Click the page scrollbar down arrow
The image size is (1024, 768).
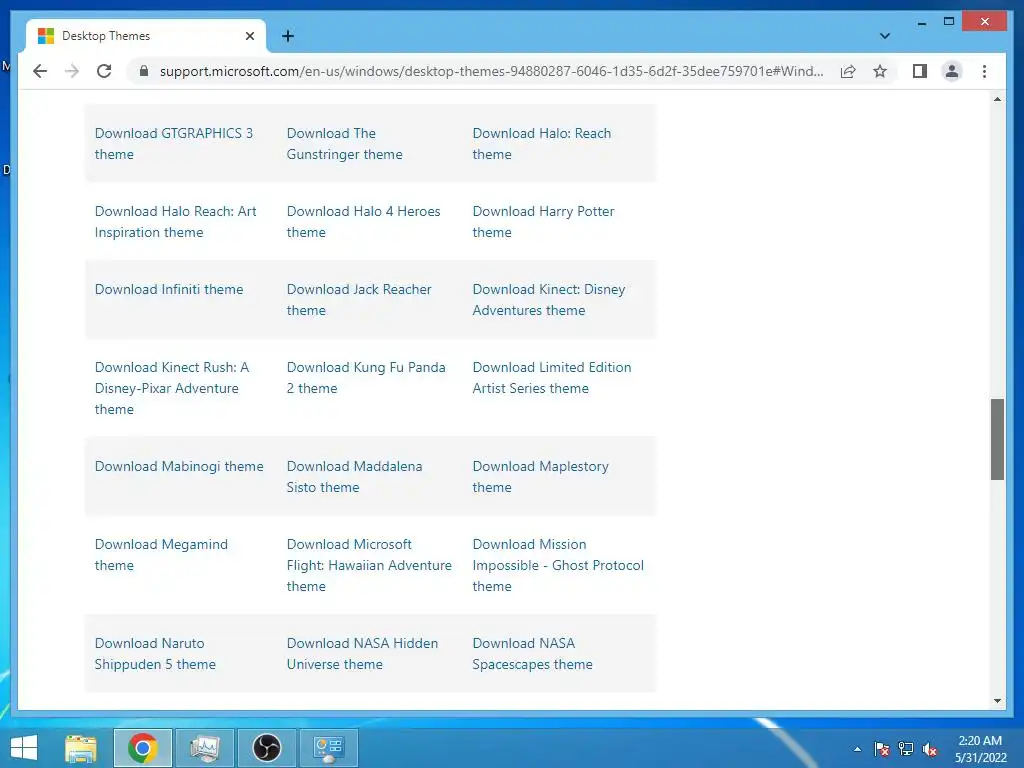point(997,701)
